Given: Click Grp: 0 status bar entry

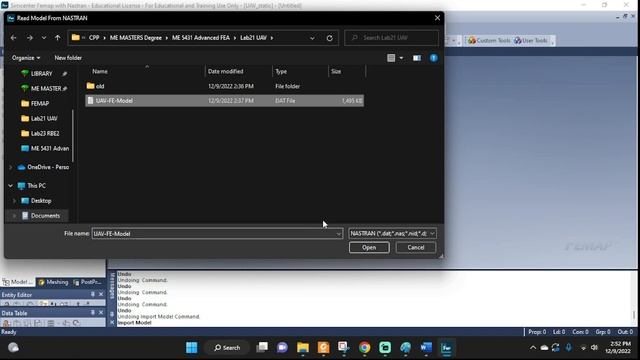Looking at the screenshot, I should pyautogui.click(x=603, y=332).
